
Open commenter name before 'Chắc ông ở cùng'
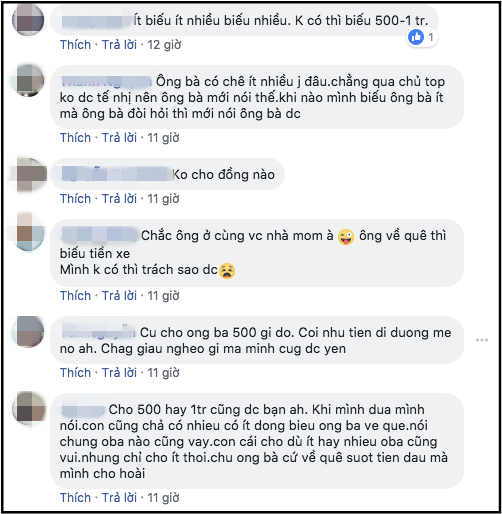pos(99,235)
